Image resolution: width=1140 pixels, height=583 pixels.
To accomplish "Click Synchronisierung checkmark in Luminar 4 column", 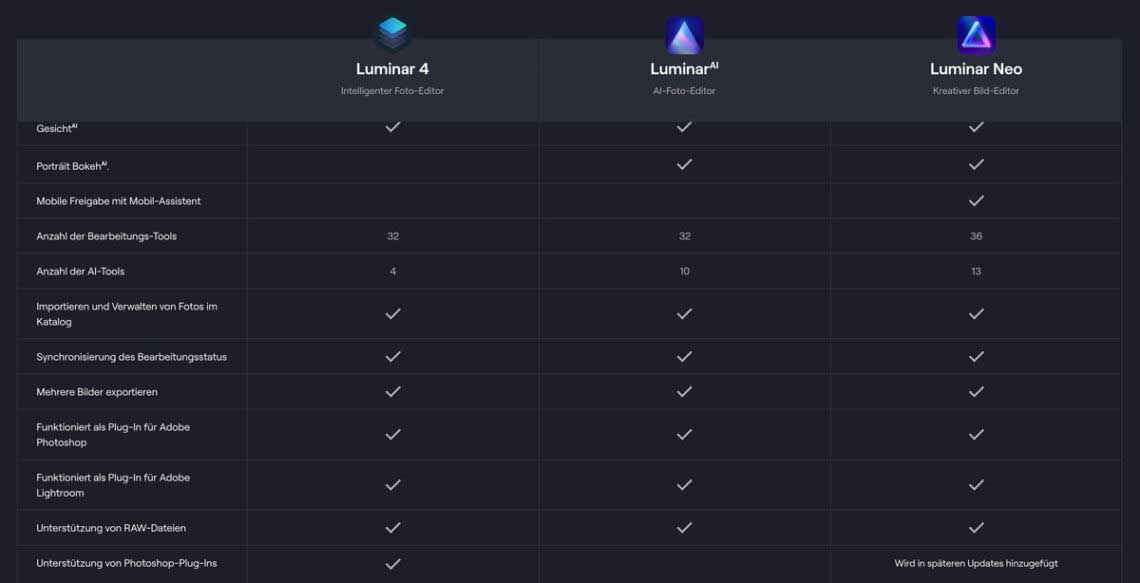I will [x=393, y=356].
